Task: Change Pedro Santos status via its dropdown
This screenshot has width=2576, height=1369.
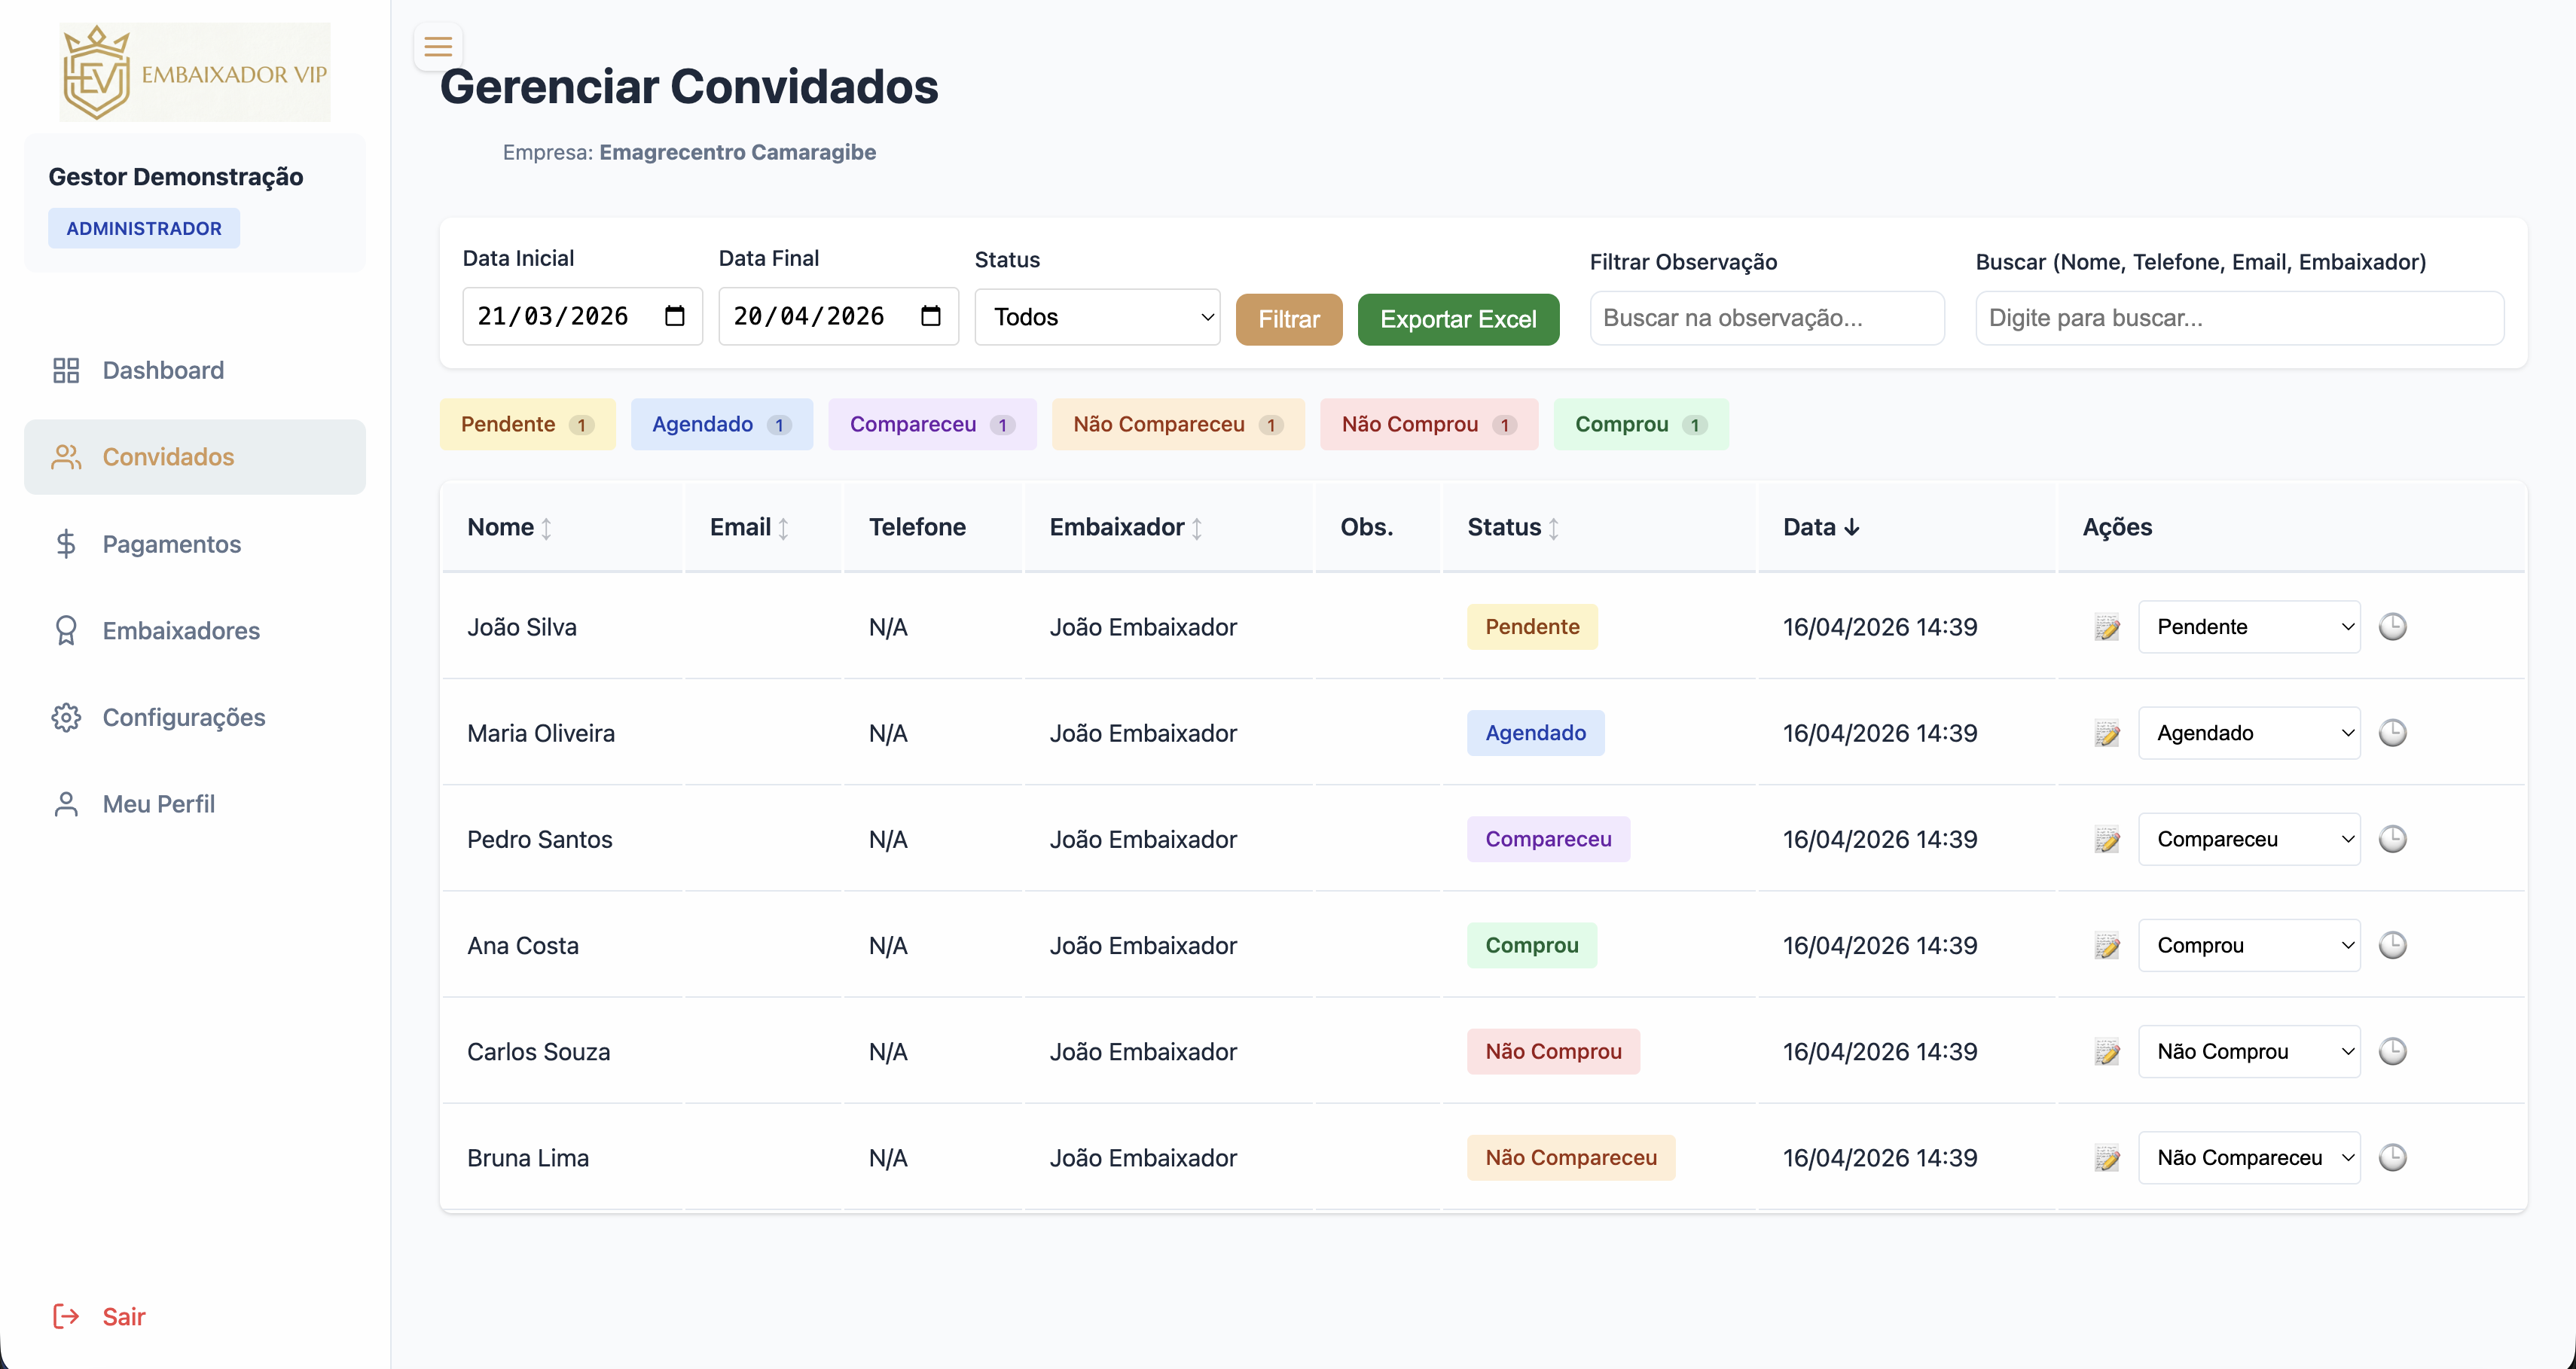Action: tap(2248, 839)
